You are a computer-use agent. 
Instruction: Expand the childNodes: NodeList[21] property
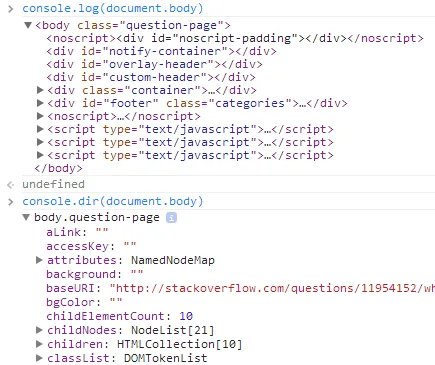point(39,330)
